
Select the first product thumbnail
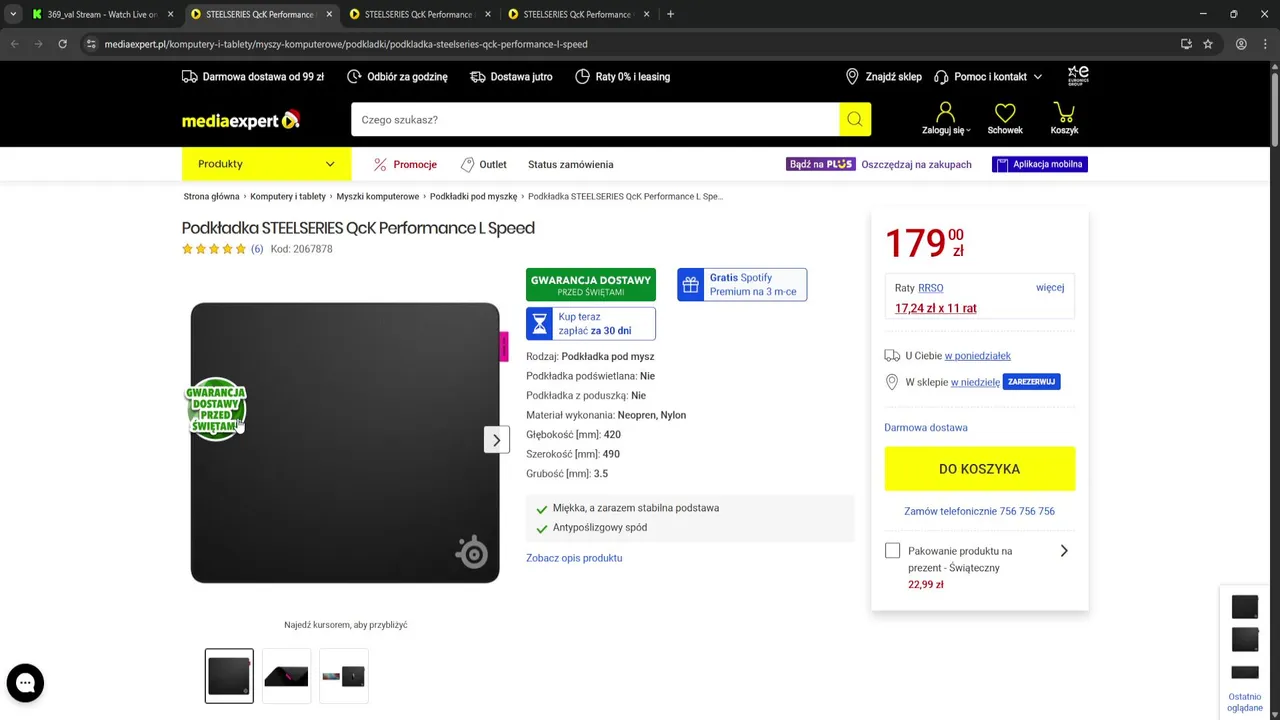[x=229, y=675]
